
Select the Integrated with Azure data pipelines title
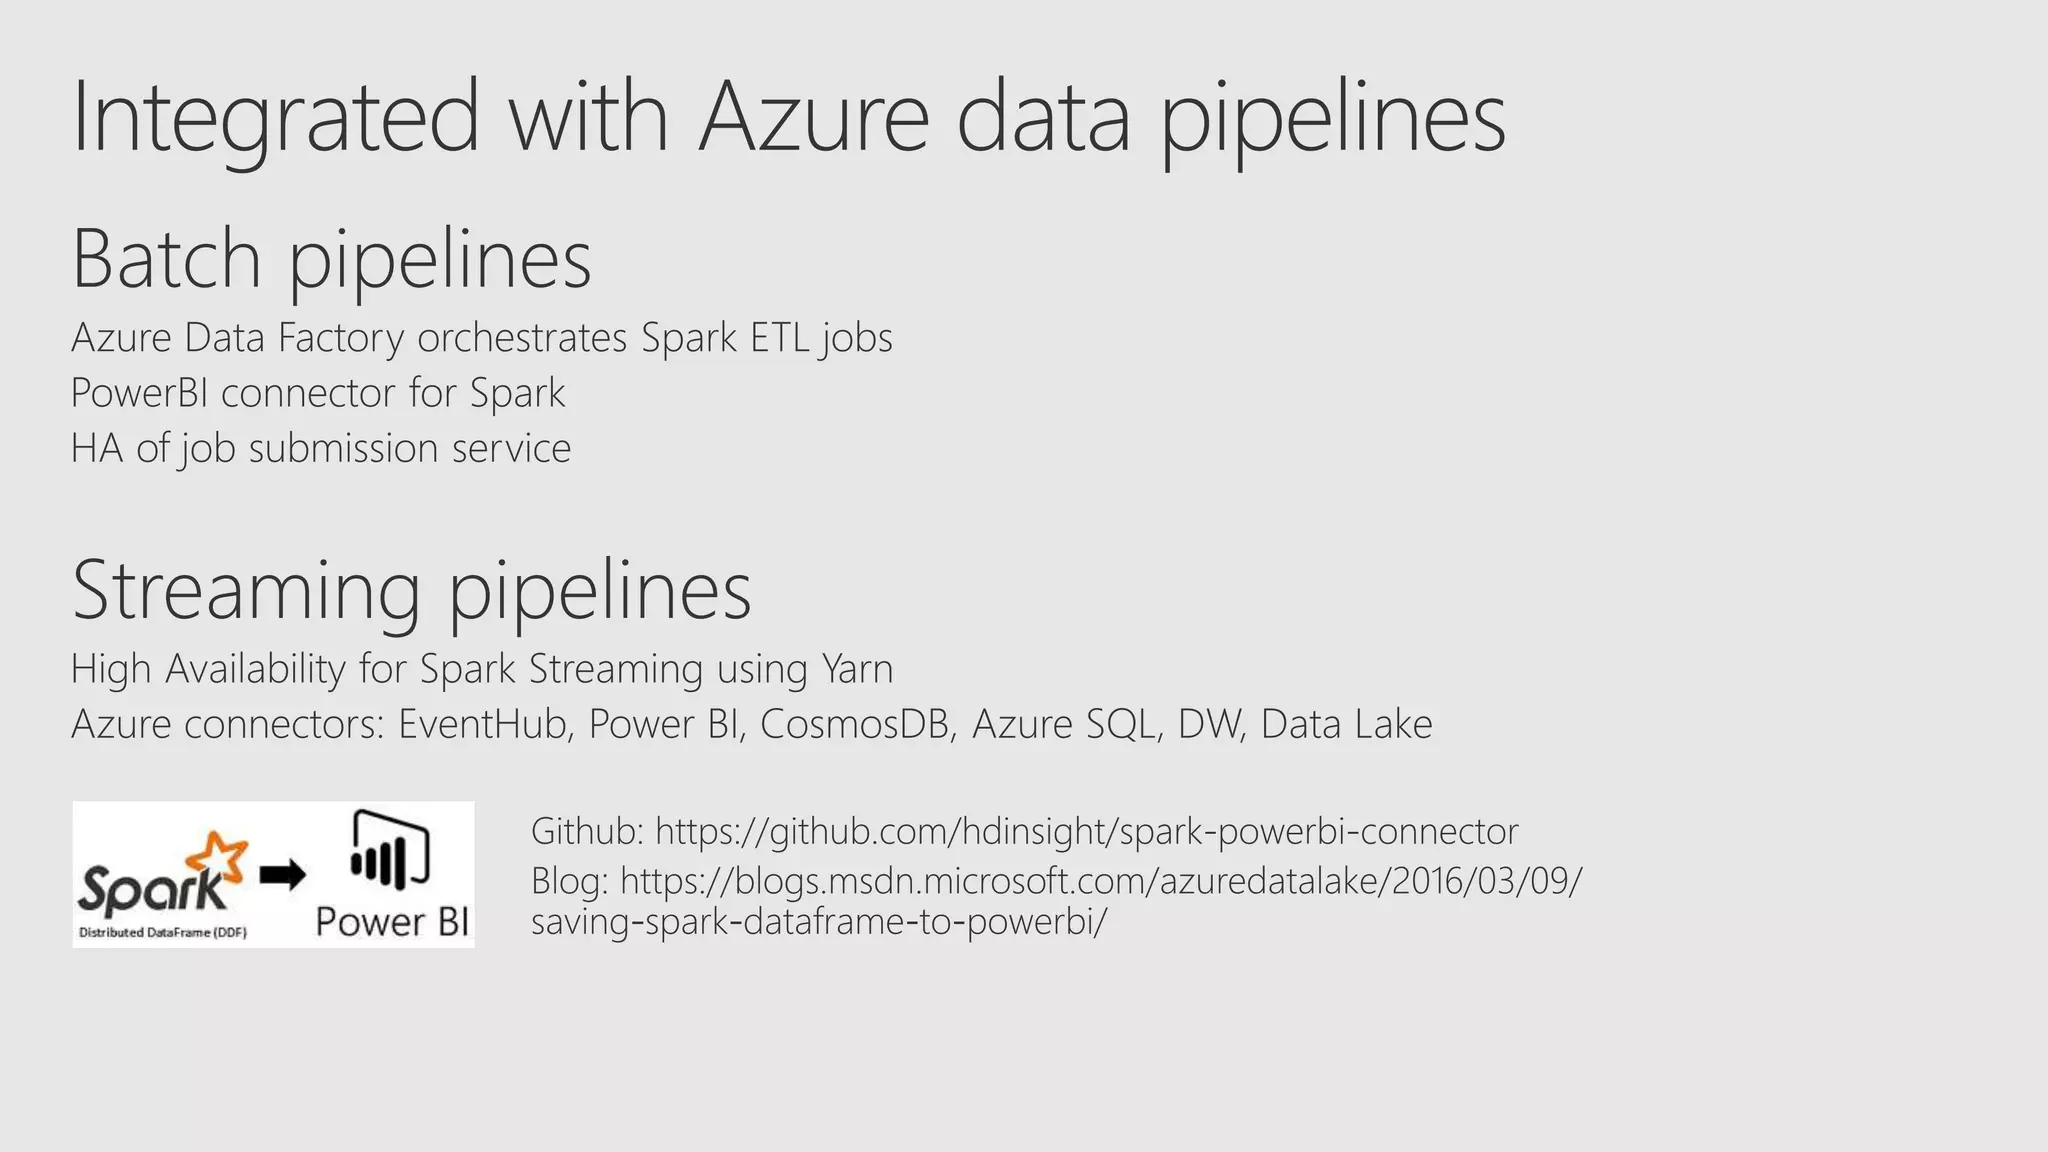789,118
